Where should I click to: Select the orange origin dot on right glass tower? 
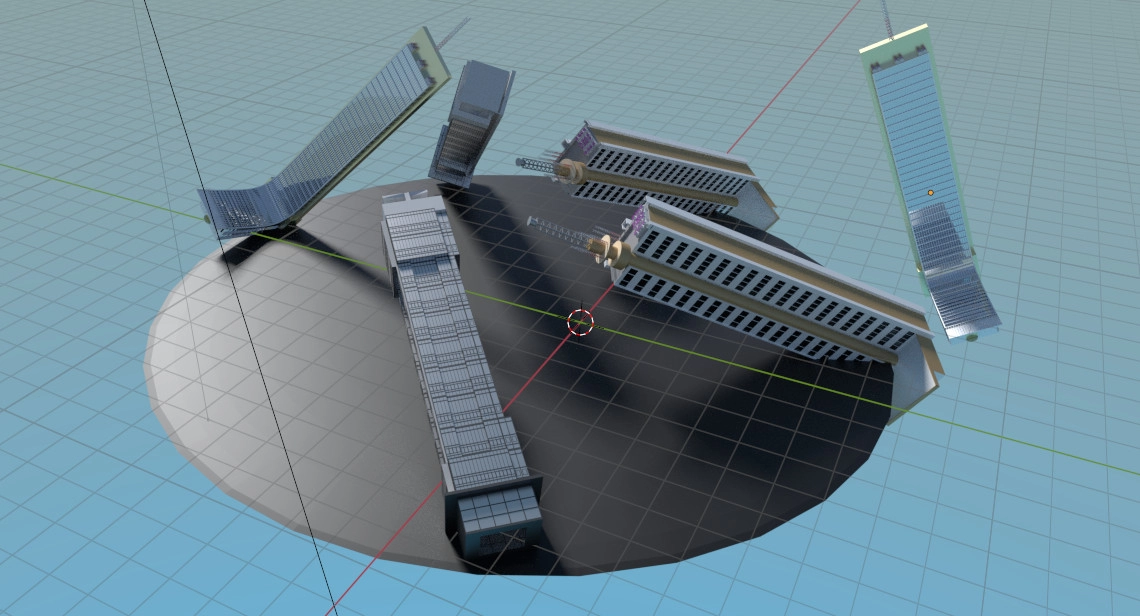point(930,192)
